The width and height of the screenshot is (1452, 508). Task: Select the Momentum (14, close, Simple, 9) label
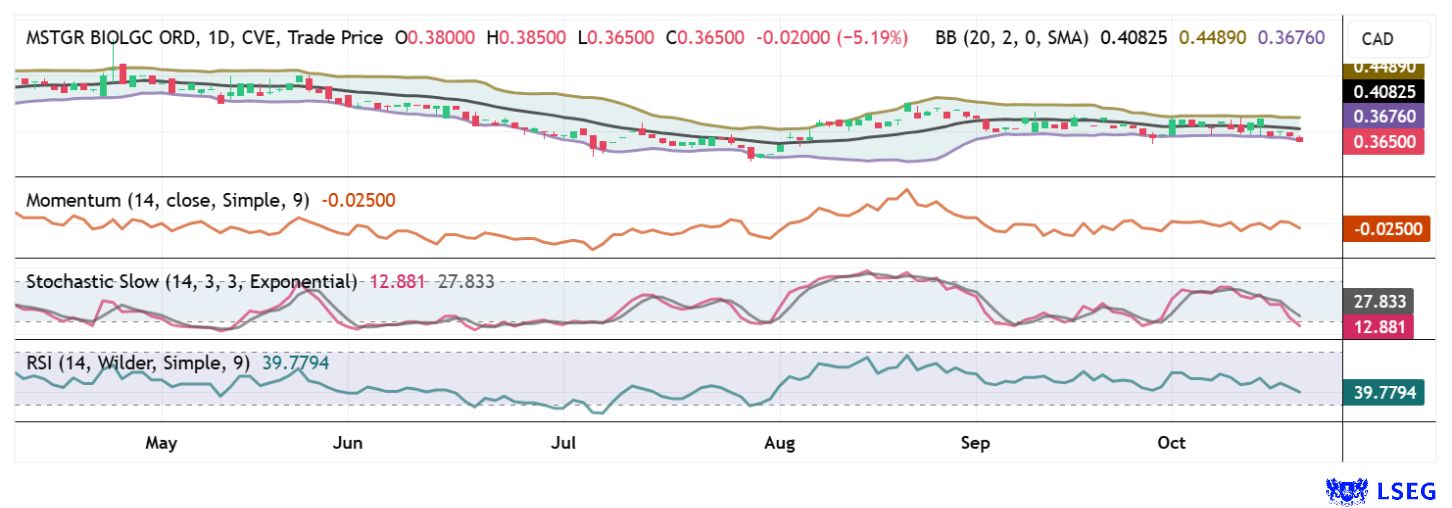170,200
